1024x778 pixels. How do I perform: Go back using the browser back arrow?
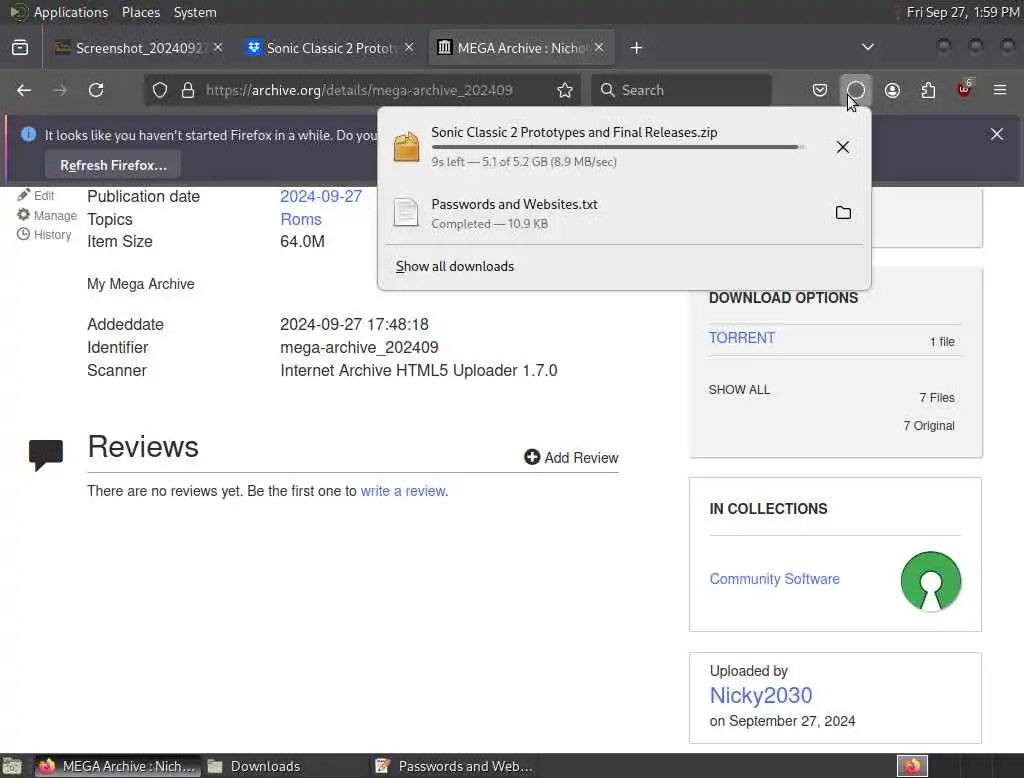[24, 90]
